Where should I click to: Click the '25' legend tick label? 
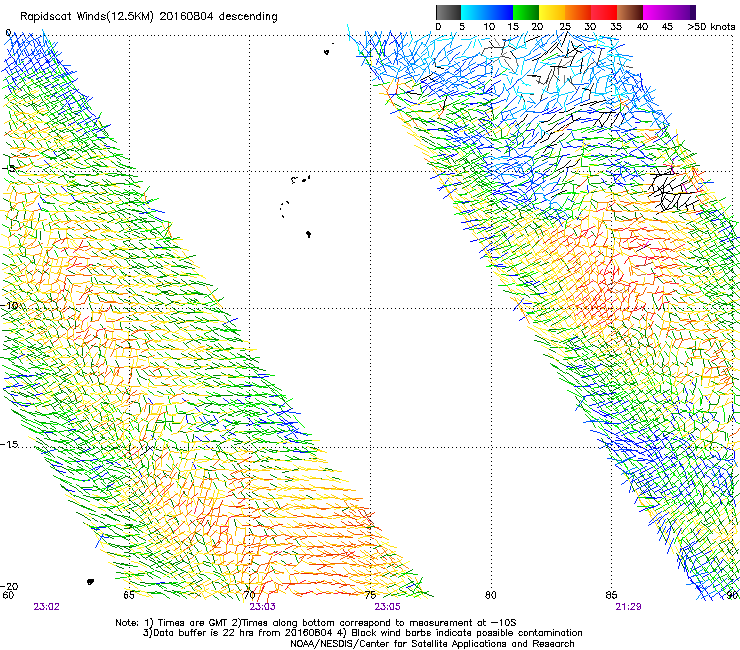[565, 27]
